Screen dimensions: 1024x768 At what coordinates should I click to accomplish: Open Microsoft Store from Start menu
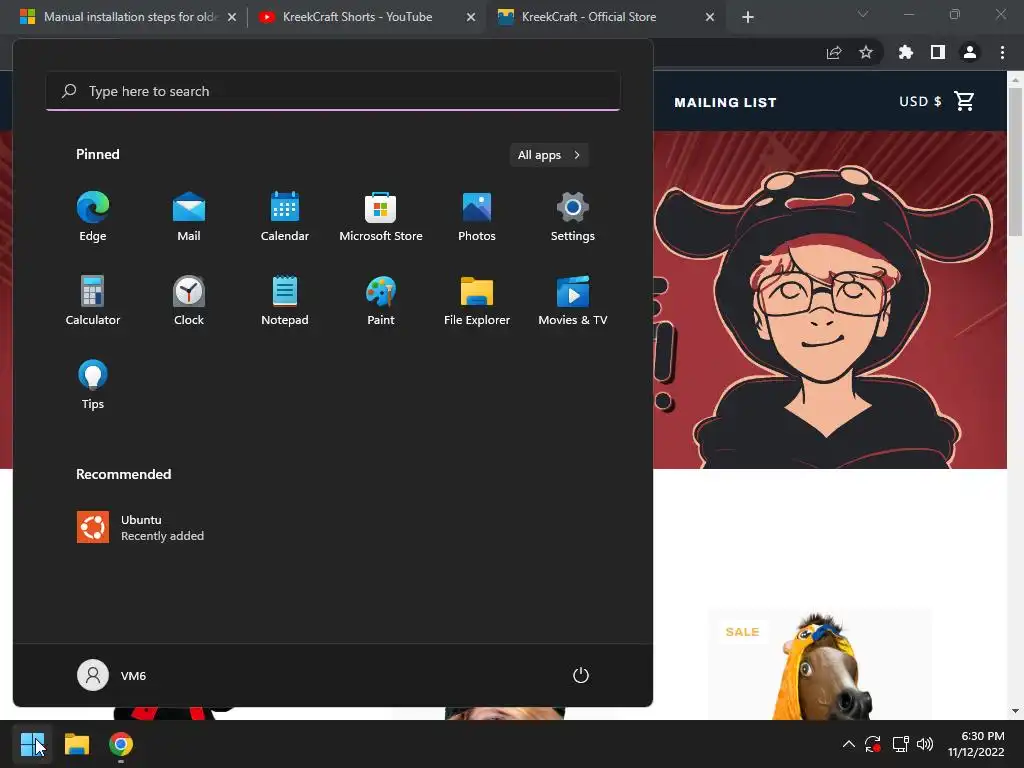381,217
